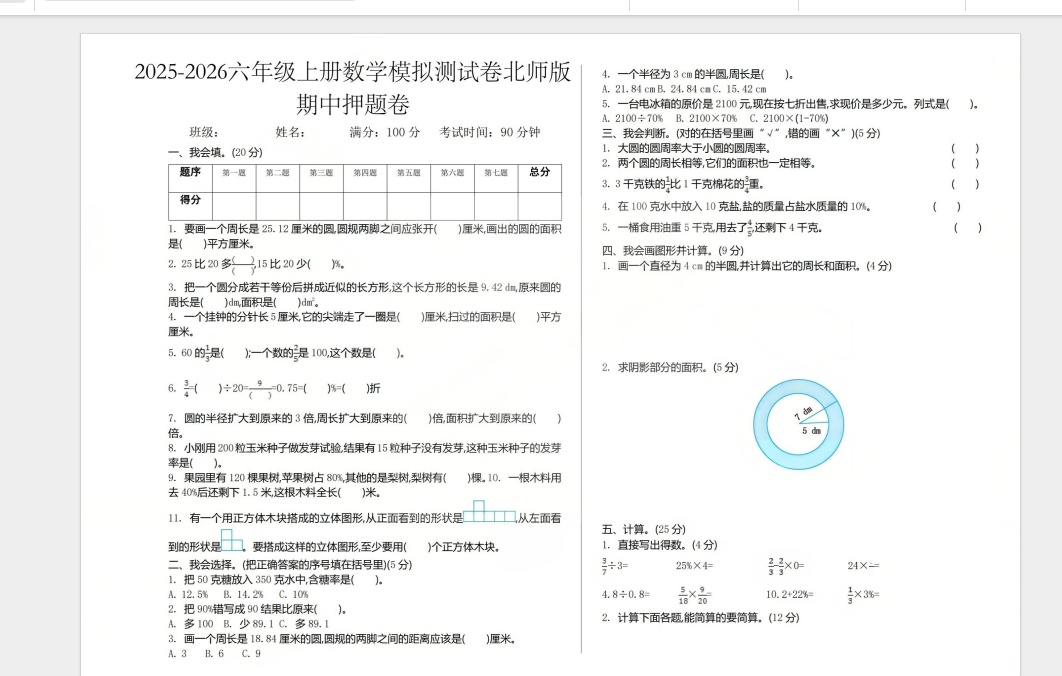Click the front-view cube shape in question 11
The width and height of the screenshot is (1062, 676).
point(489,512)
